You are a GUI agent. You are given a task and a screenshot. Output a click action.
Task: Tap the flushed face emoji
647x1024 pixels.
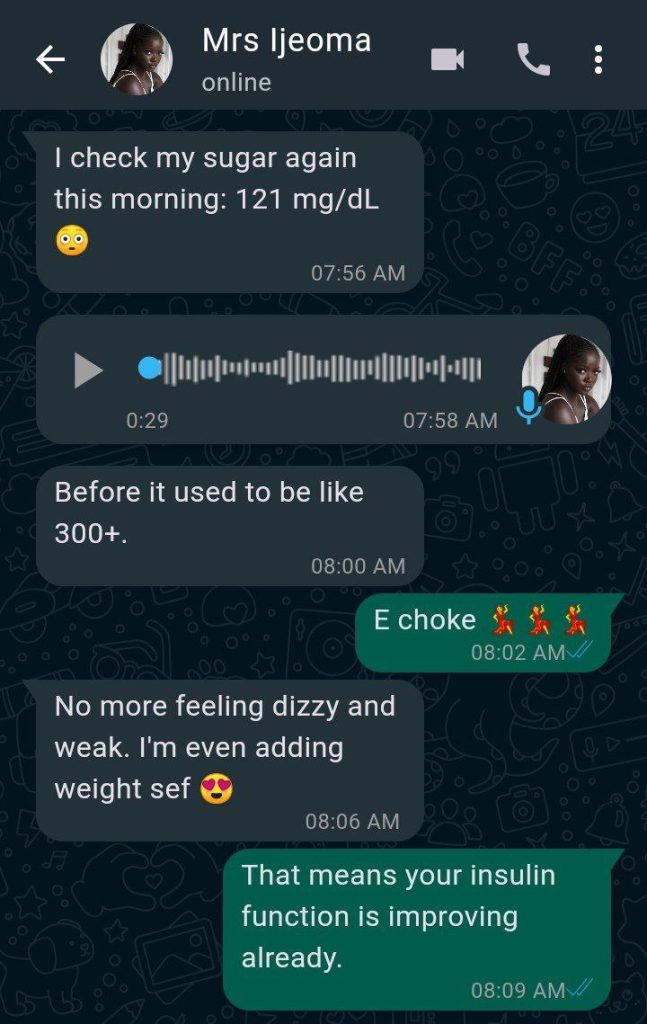(x=72, y=240)
